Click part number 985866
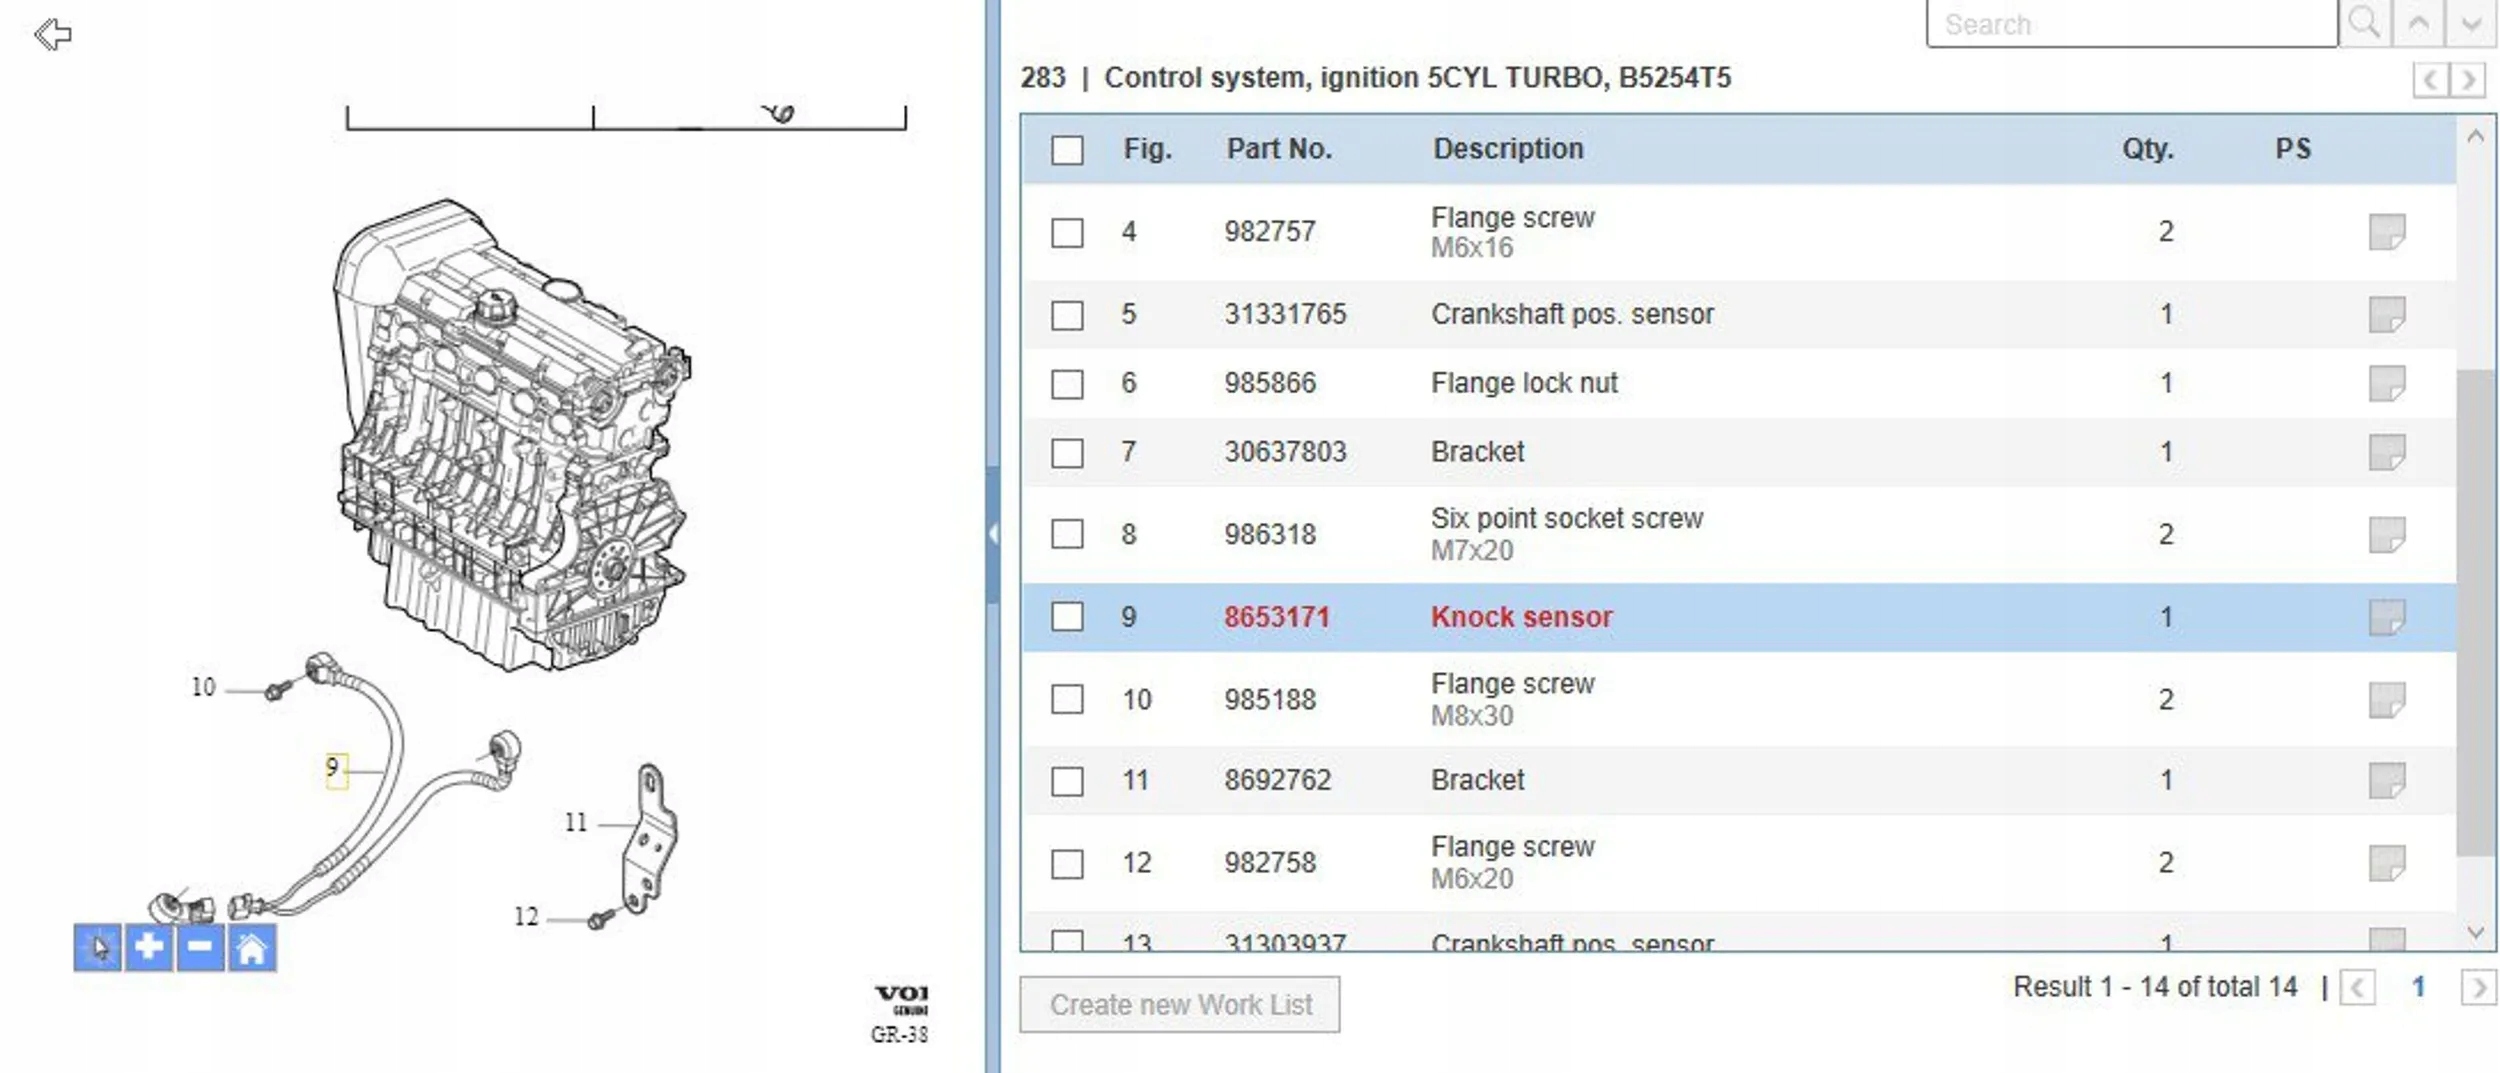 click(1270, 383)
